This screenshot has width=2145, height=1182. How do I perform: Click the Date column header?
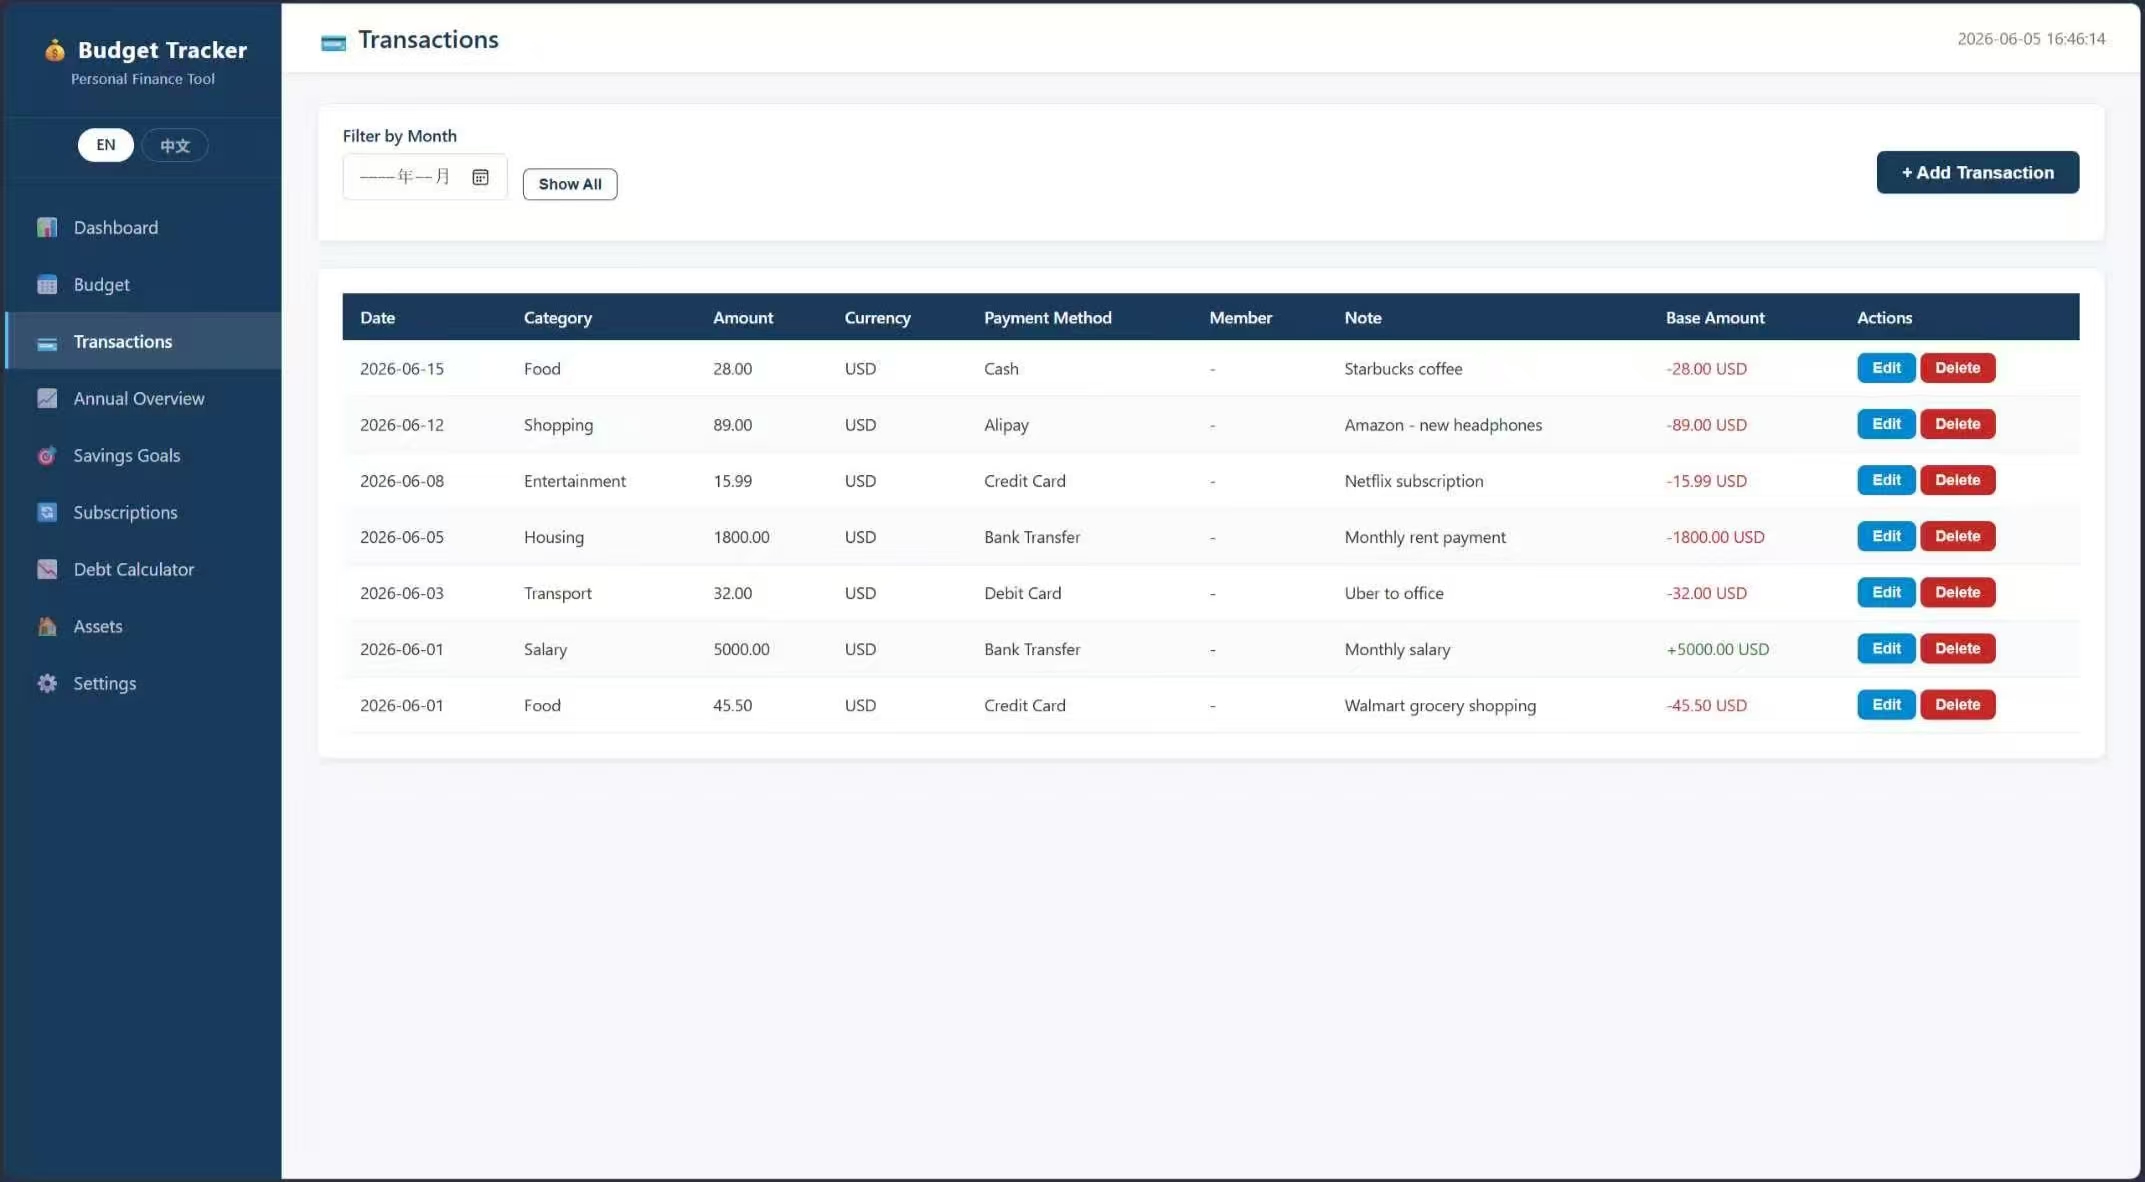click(x=377, y=318)
